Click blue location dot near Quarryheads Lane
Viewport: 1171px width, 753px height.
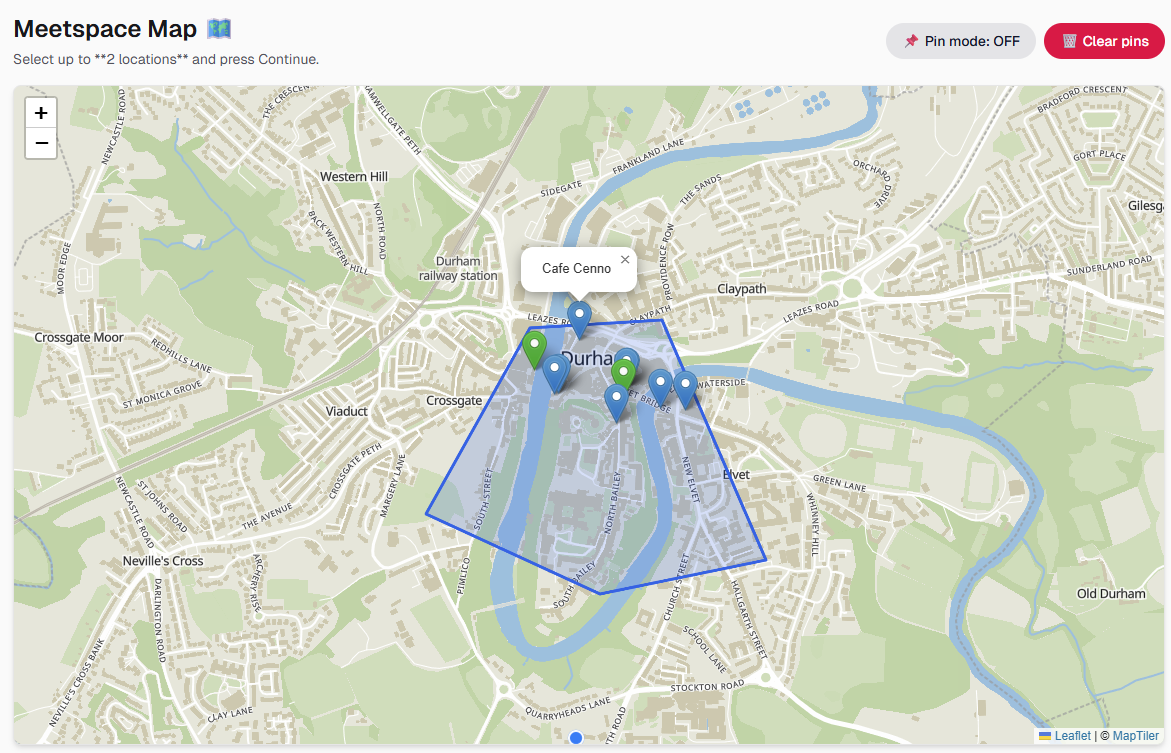coord(576,738)
